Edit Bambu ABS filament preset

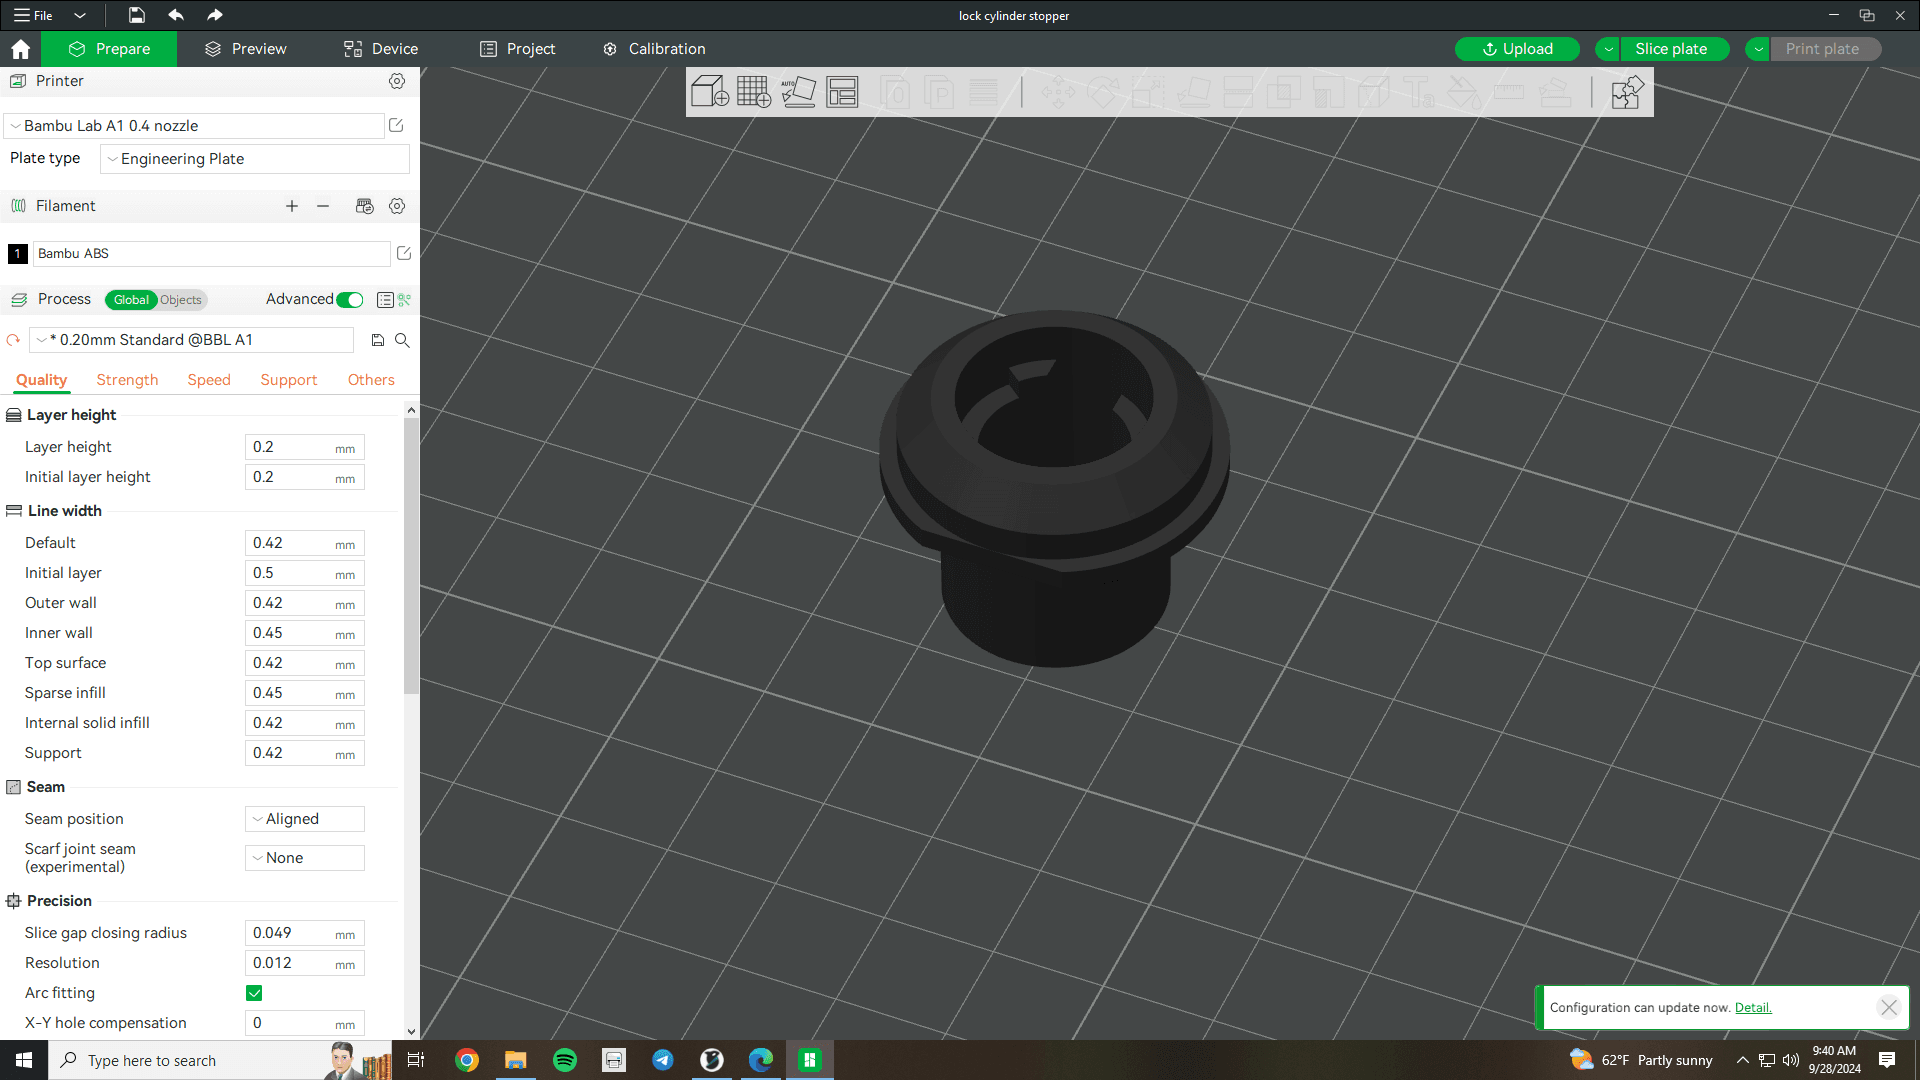pyautogui.click(x=404, y=253)
